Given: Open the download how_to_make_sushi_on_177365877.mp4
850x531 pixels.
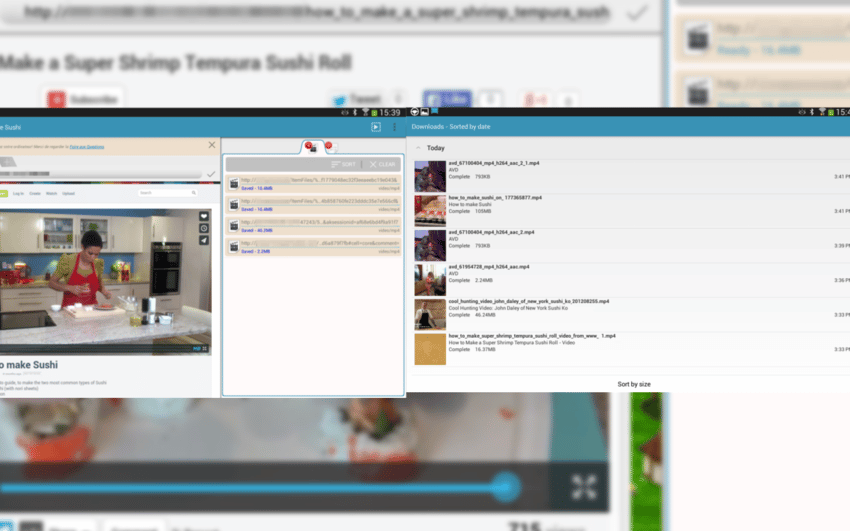Looking at the screenshot, I should [x=632, y=211].
